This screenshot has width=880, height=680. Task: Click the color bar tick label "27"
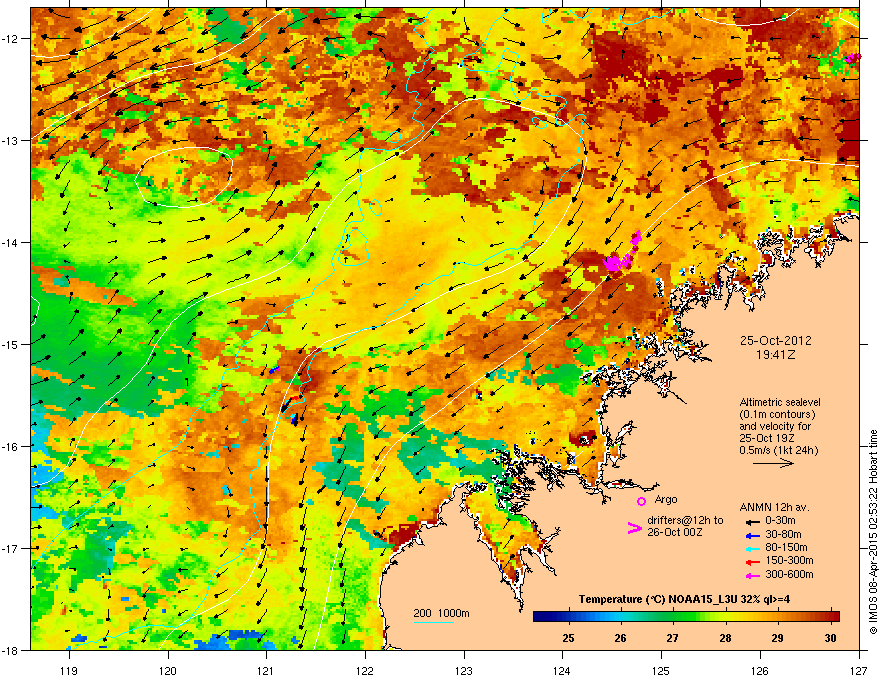(672, 638)
